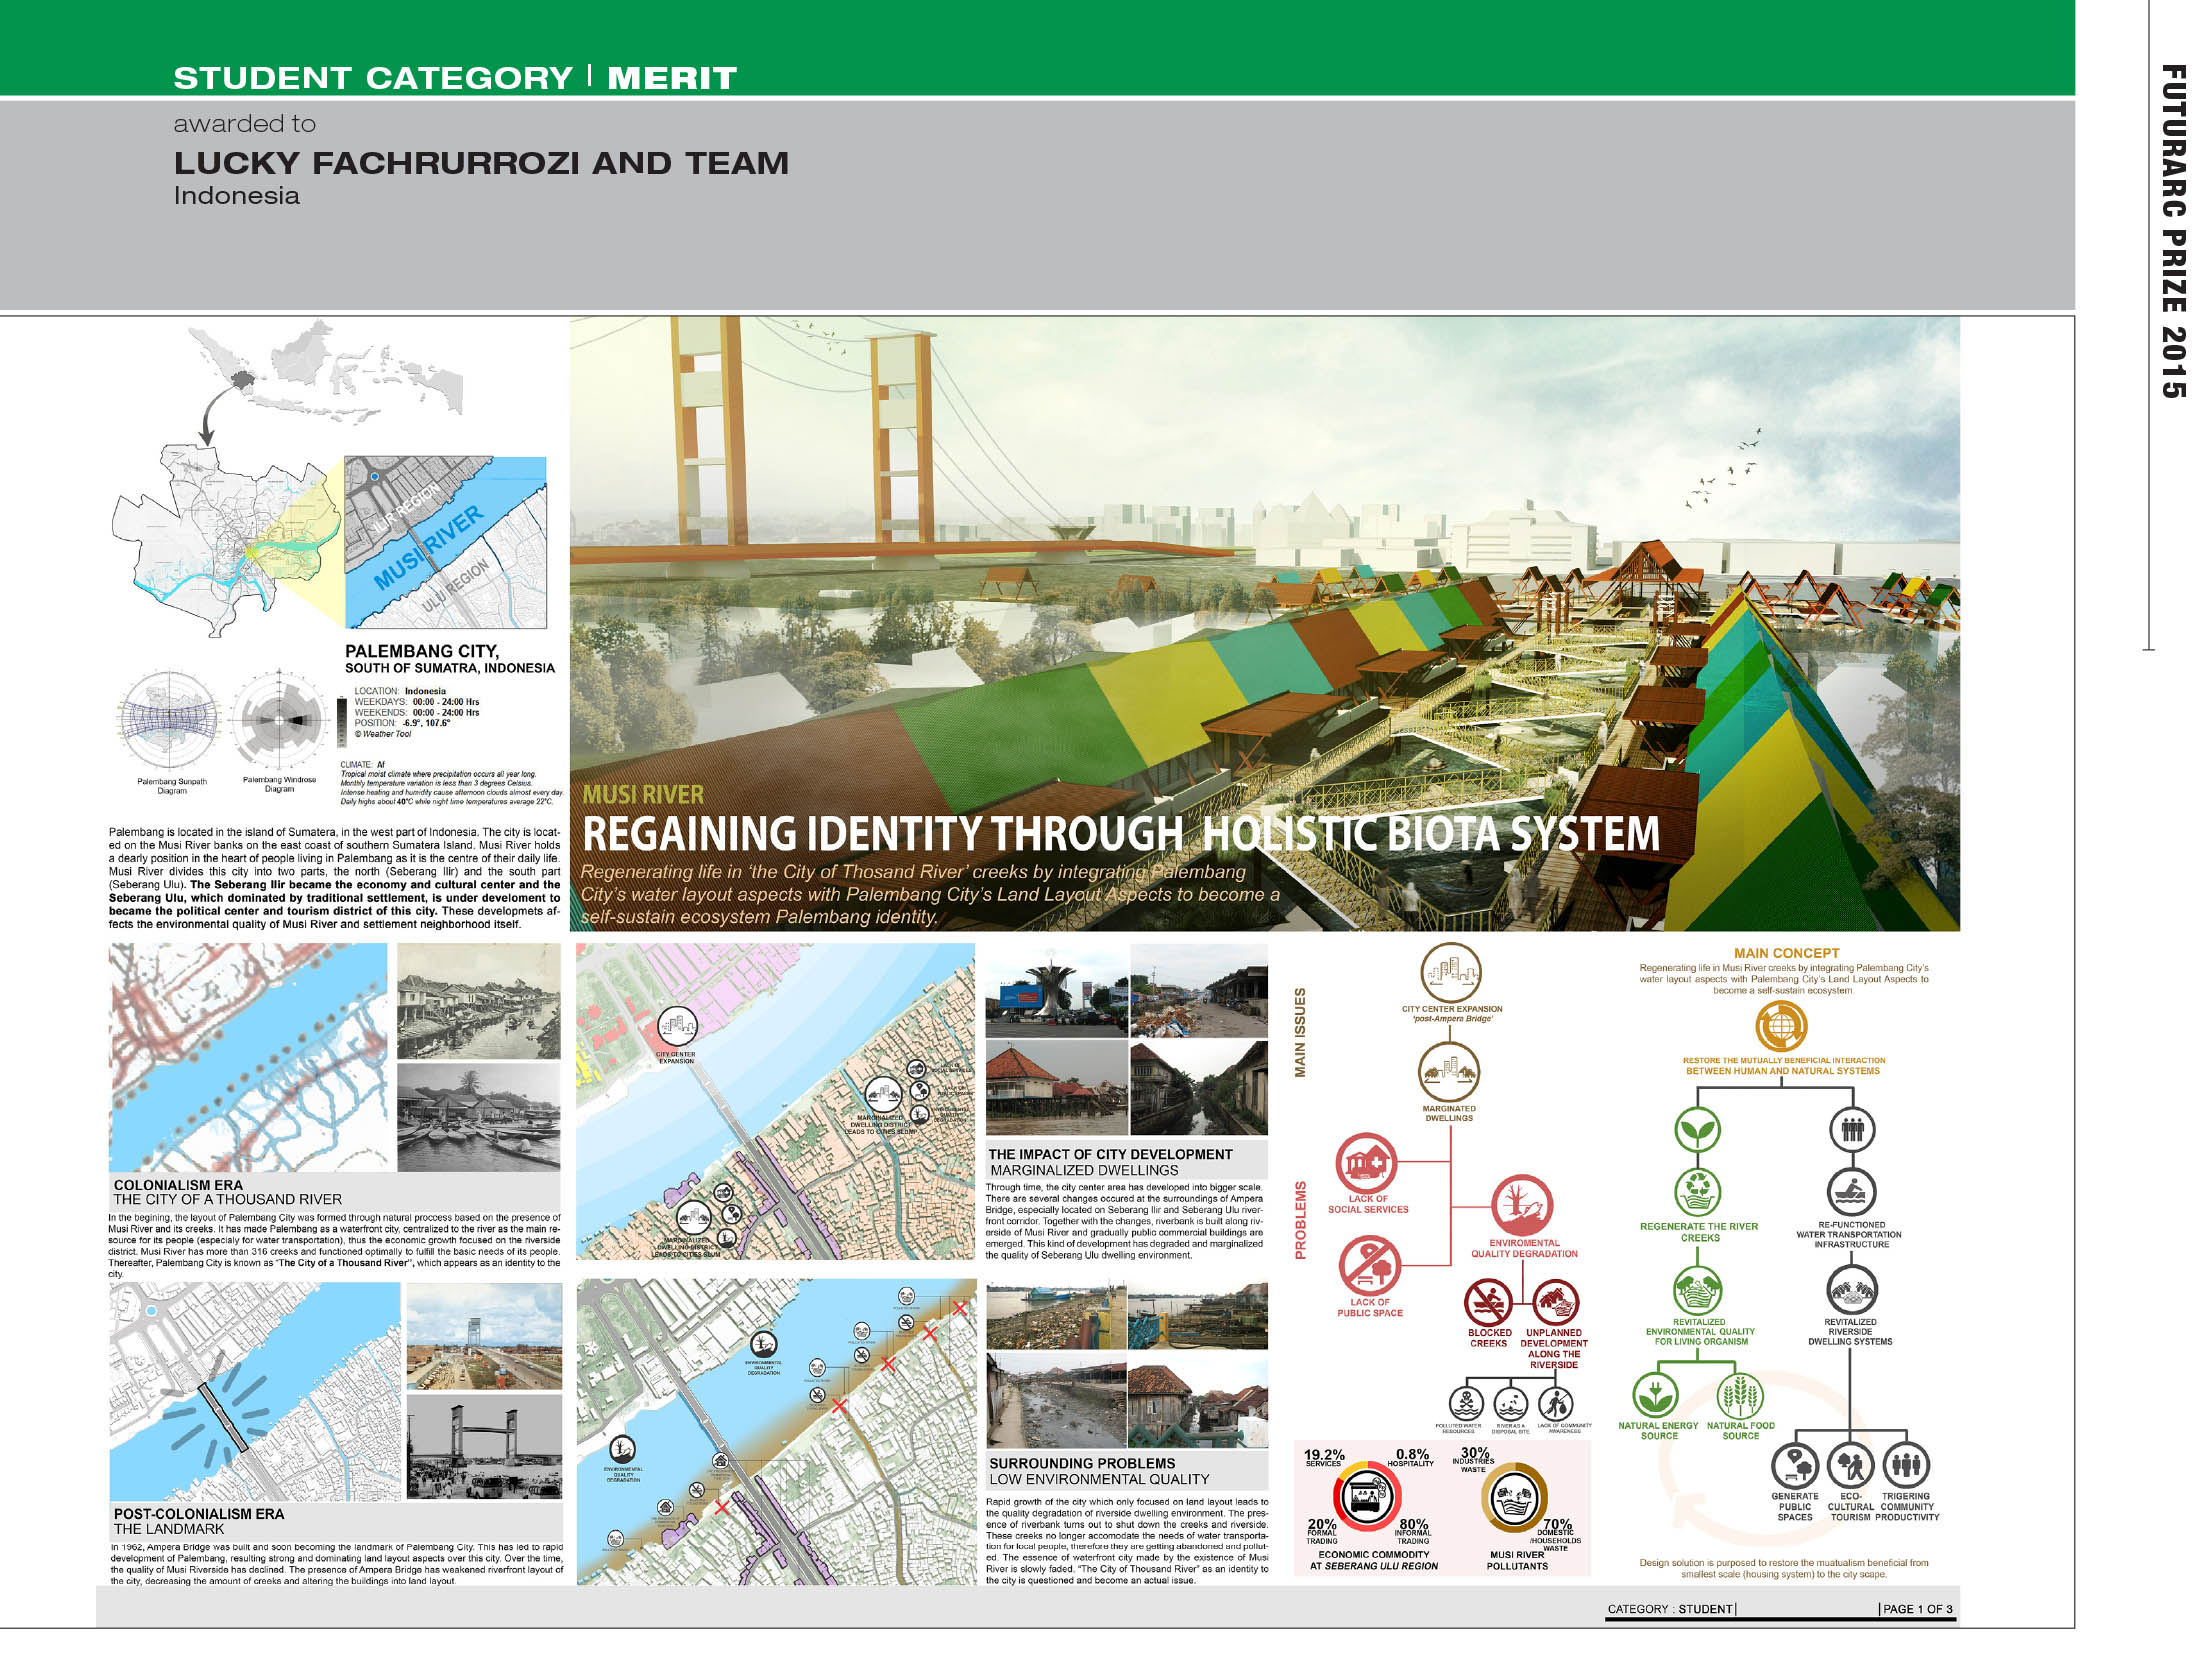The height and width of the screenshot is (1667, 2200).
Task: Click the vertical "FUTURARC PRIZE 2015" label
Action: click(2172, 231)
